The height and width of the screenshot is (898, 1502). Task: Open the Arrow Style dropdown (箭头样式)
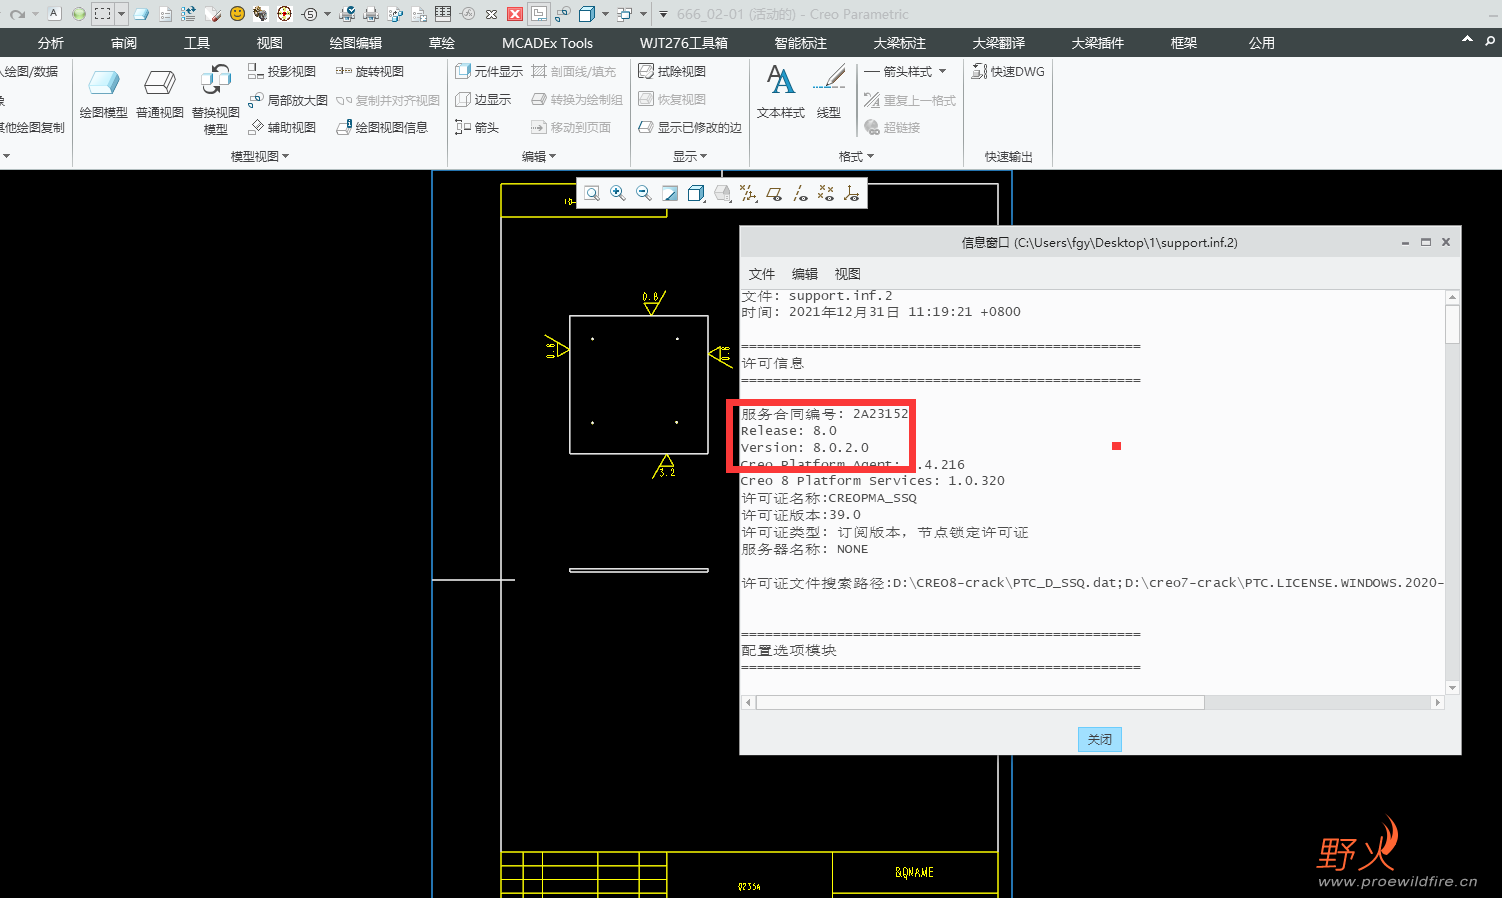pyautogui.click(x=905, y=71)
